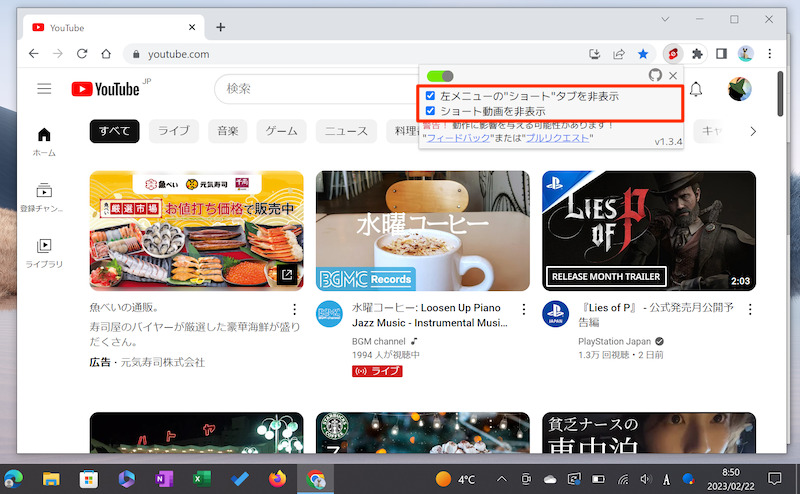The height and width of the screenshot is (494, 800).
Task: Open options menu for 水曜コーヒー video
Action: 521,310
